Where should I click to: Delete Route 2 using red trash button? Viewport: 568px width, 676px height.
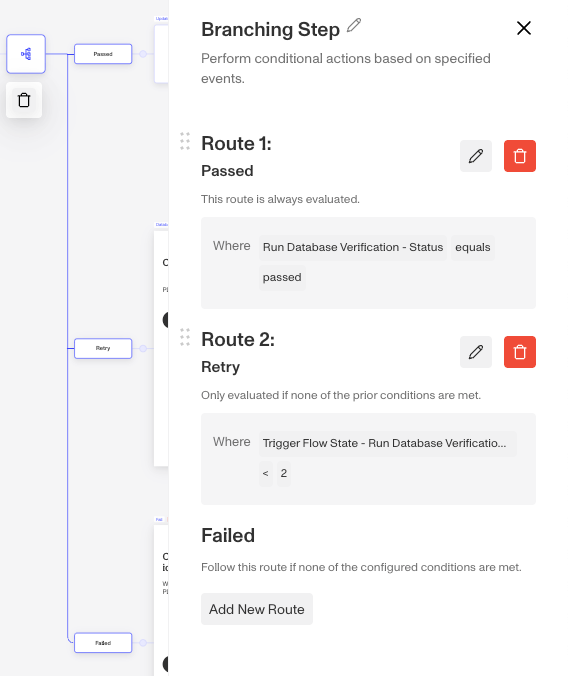pos(520,352)
